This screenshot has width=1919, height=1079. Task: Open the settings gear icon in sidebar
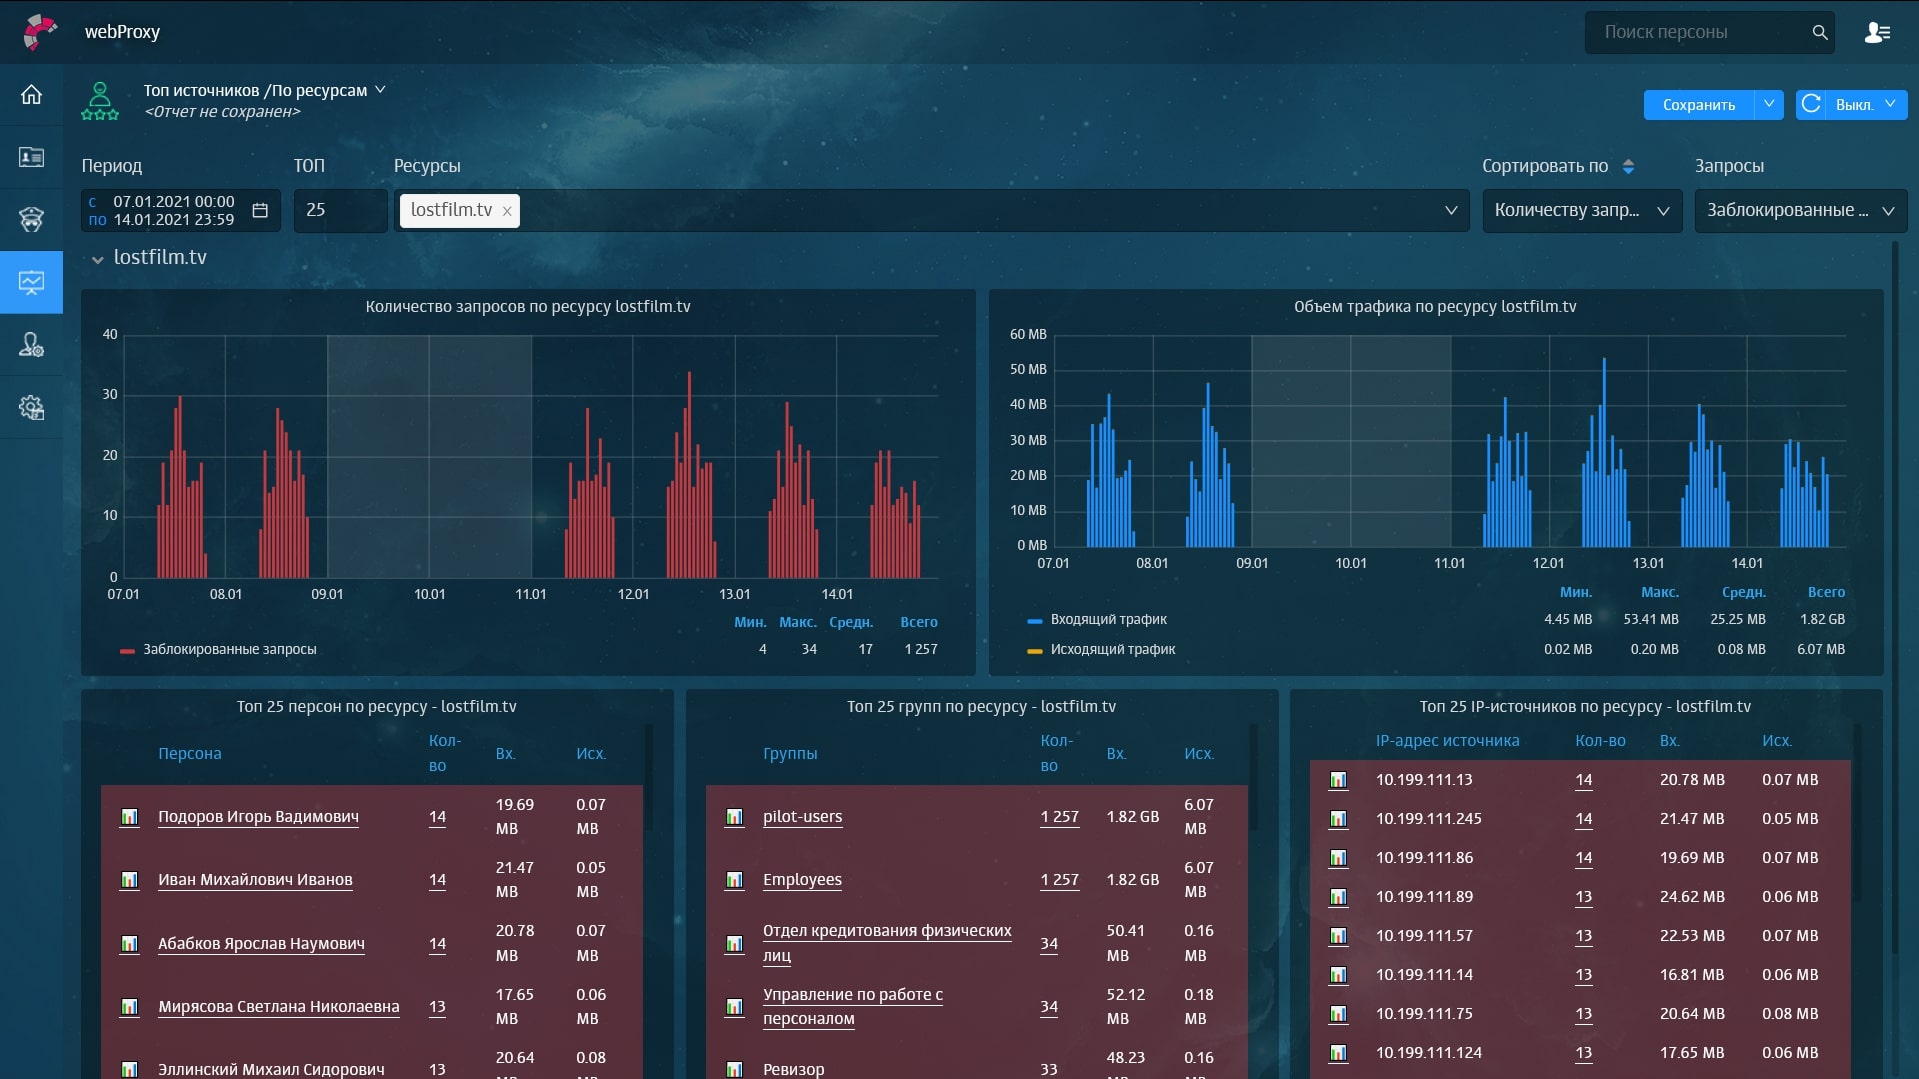pyautogui.click(x=31, y=407)
